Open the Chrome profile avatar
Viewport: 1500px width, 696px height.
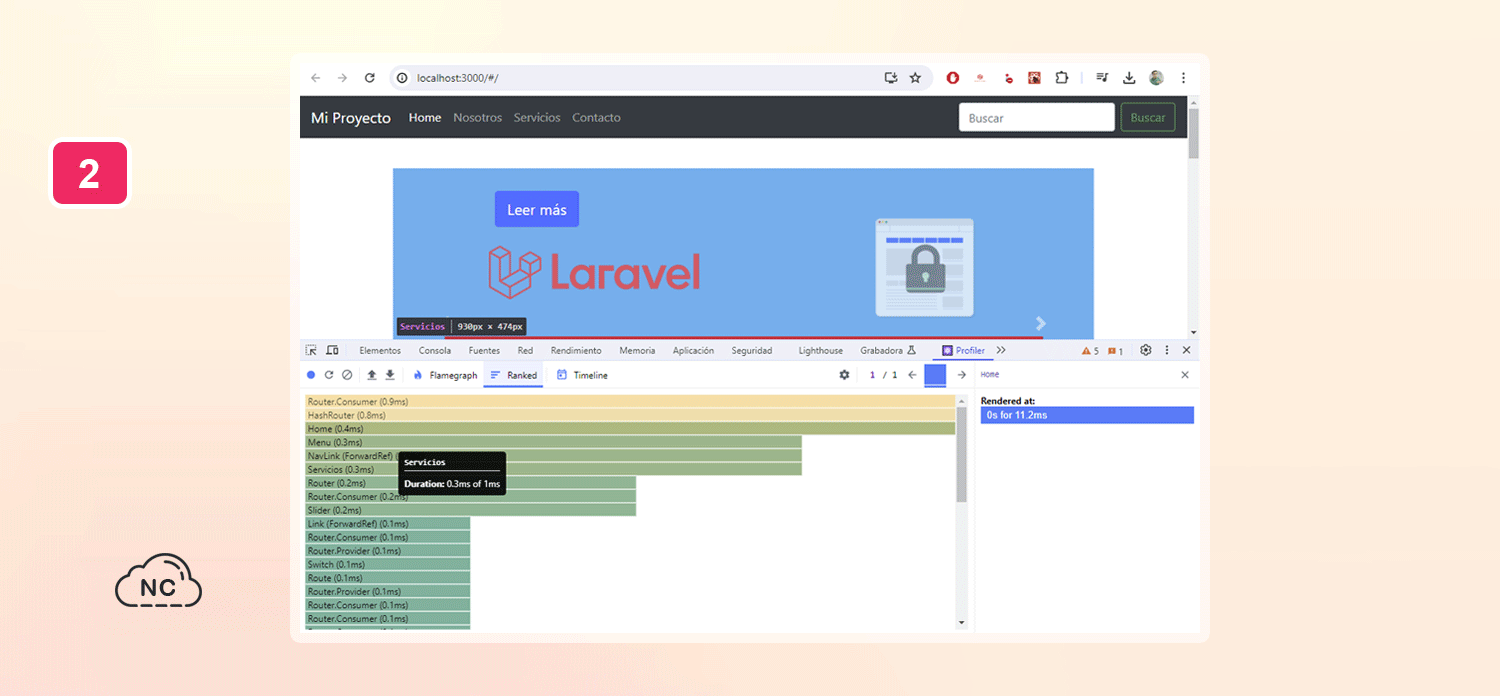1156,78
